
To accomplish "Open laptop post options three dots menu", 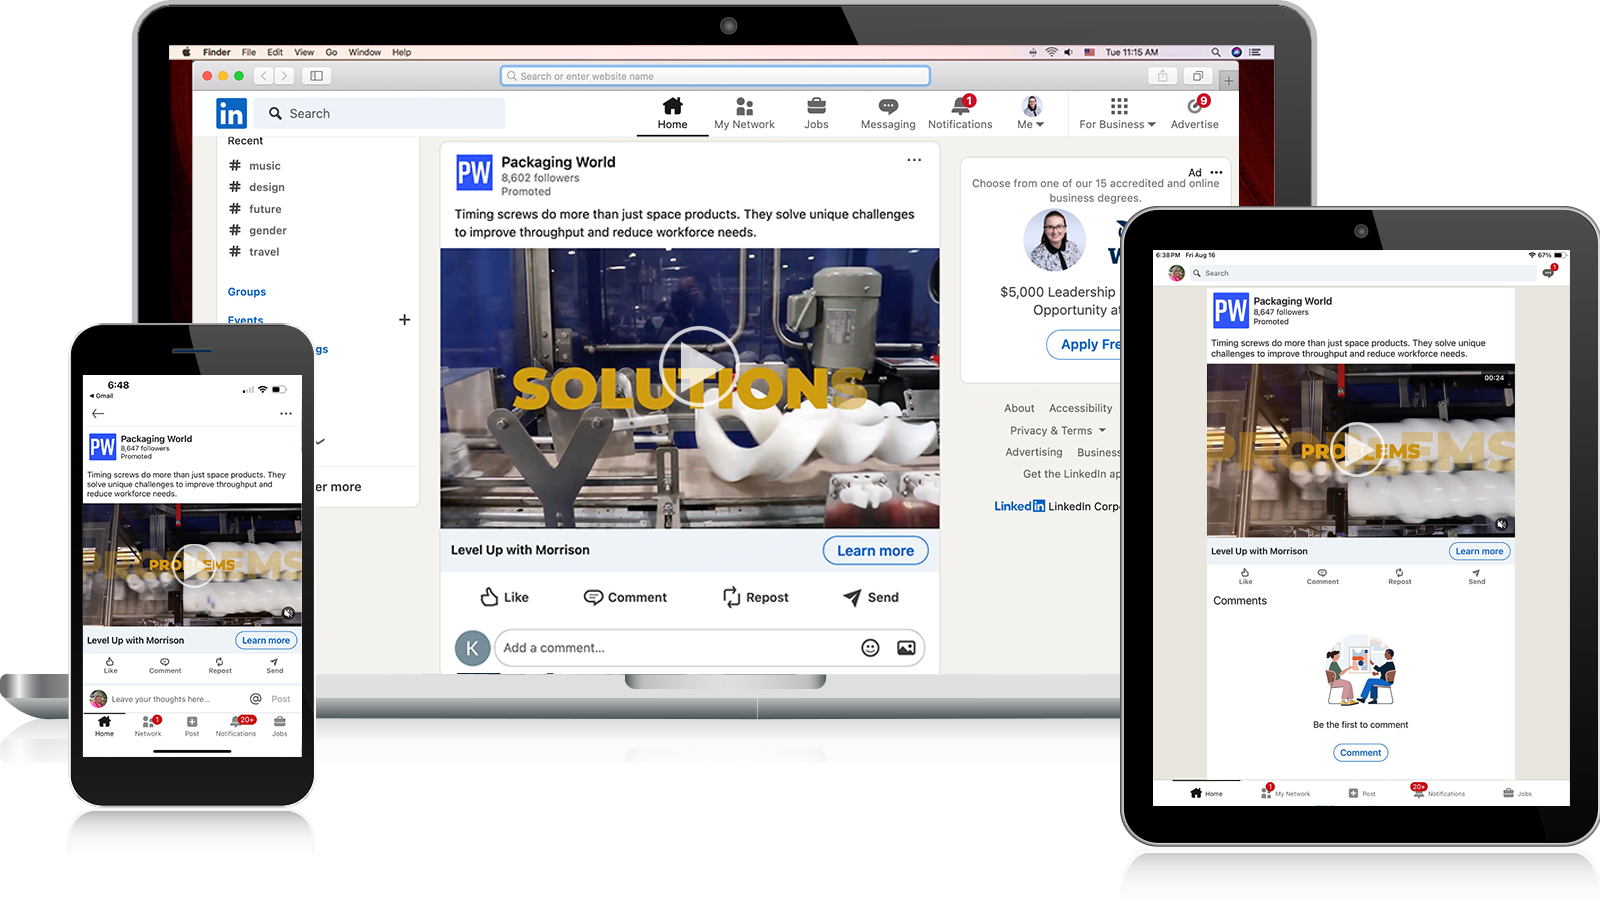I will tap(914, 160).
